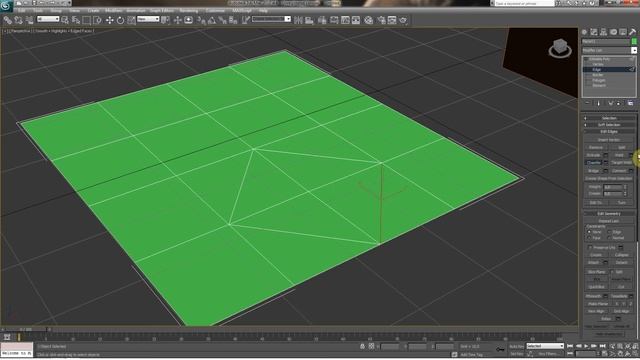The height and width of the screenshot is (360, 640).
Task: Open the Modifiers menu
Action: pyautogui.click(x=113, y=11)
